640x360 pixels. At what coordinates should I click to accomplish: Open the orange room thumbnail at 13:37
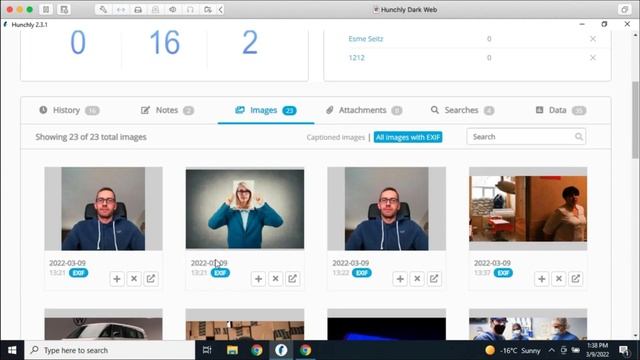tap(528, 209)
